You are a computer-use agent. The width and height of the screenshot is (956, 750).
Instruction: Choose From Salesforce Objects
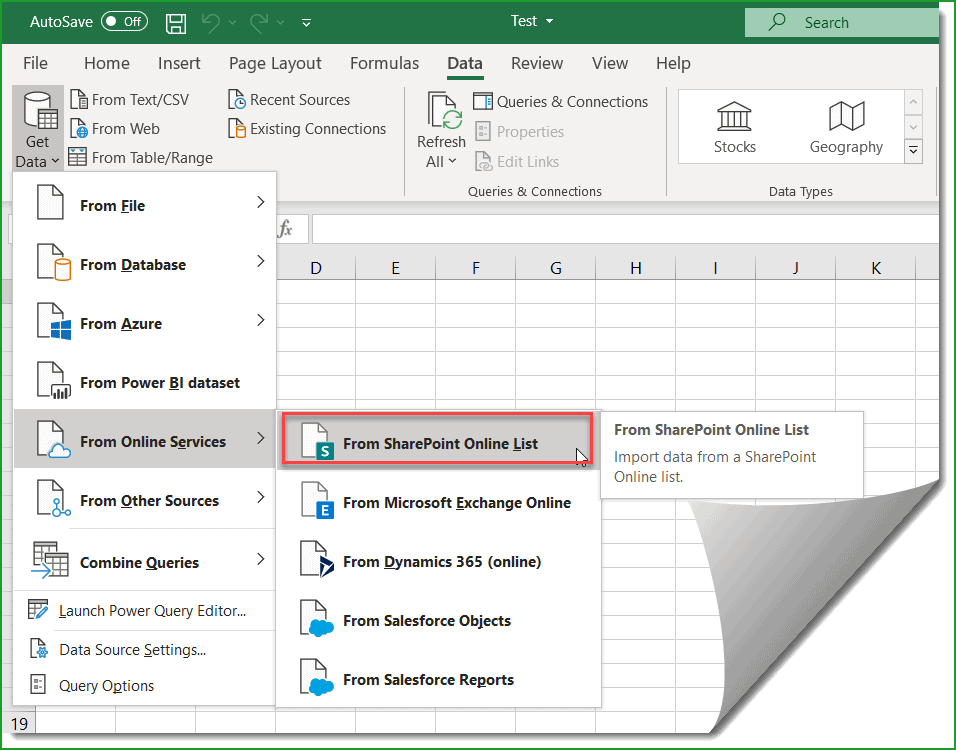pos(438,620)
